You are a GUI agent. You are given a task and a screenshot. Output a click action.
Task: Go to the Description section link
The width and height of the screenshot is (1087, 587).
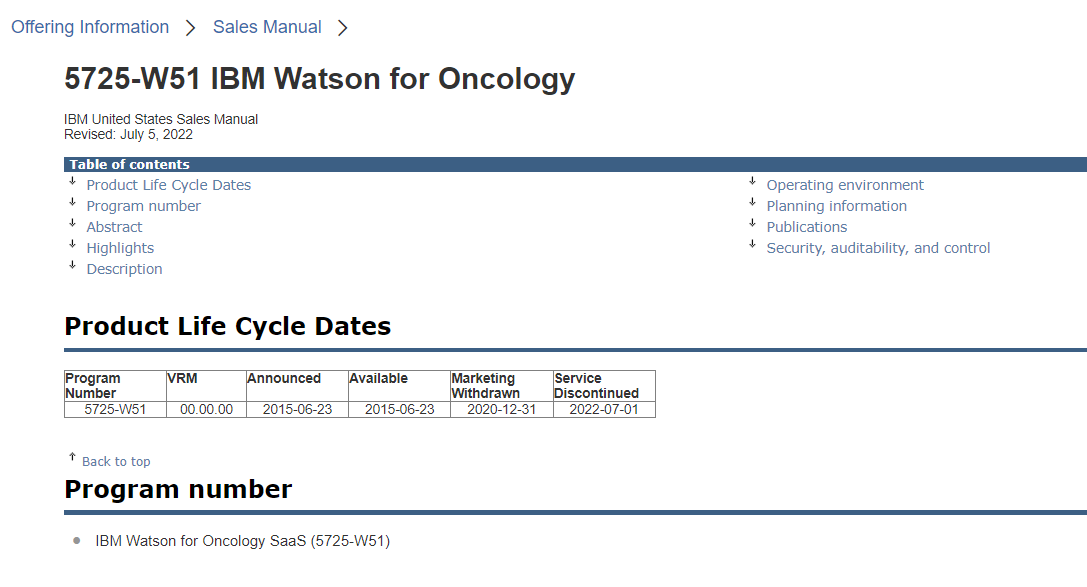[124, 269]
